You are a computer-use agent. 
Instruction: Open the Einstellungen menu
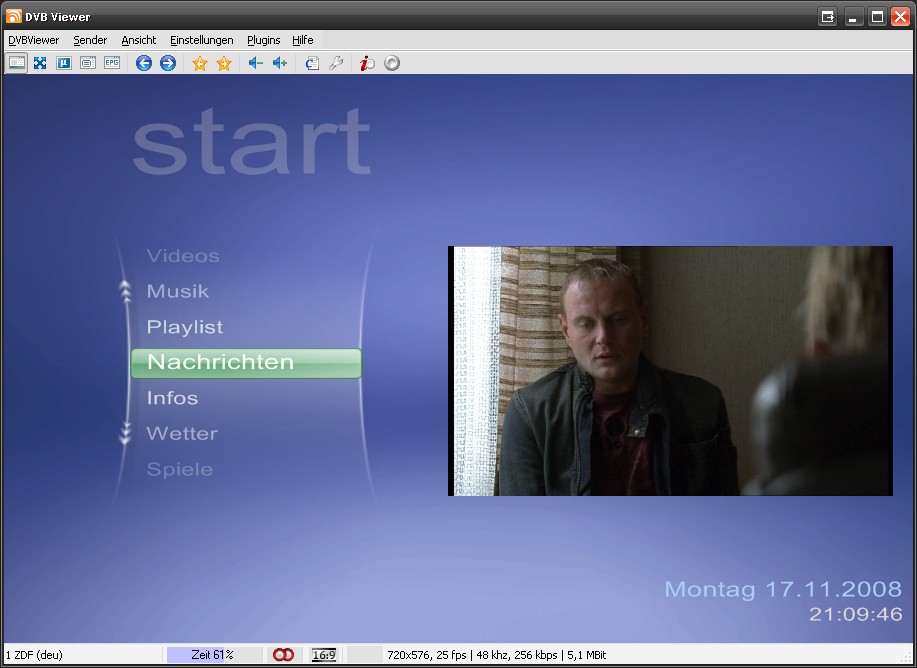(x=201, y=40)
